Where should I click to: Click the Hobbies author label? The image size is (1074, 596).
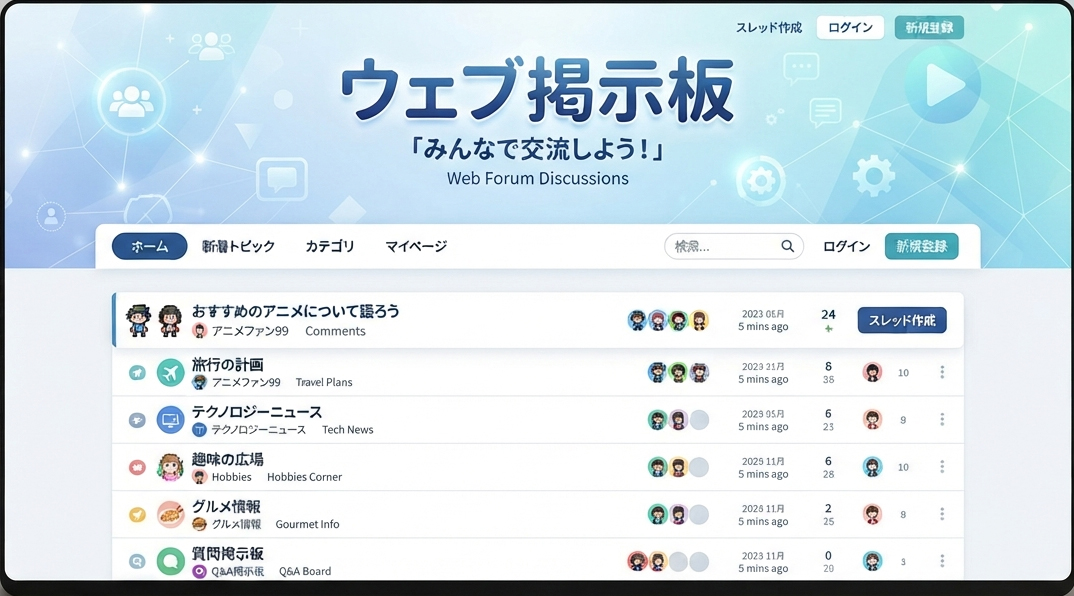tap(232, 477)
